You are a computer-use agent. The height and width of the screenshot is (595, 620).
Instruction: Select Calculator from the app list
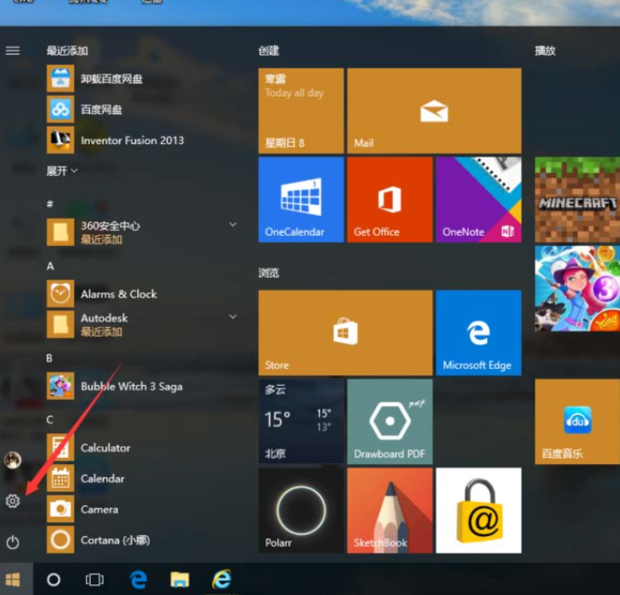(105, 448)
